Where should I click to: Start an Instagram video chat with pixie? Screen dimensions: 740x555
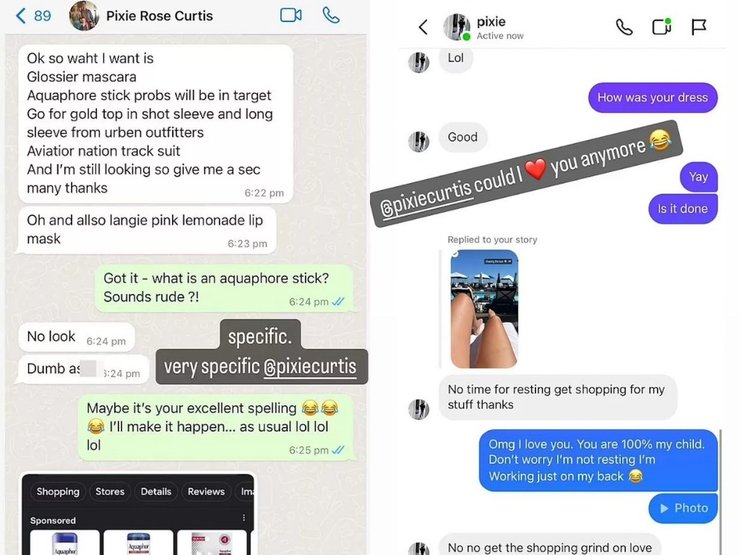pyautogui.click(x=662, y=27)
